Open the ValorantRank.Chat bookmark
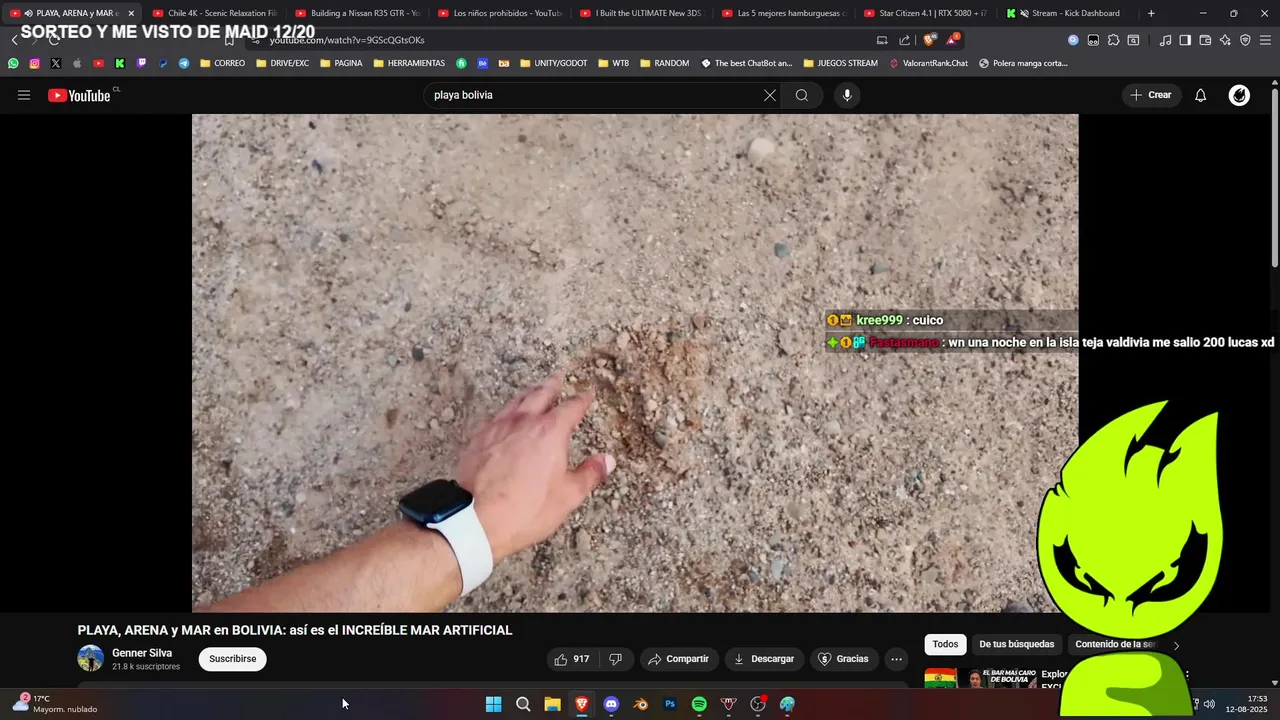This screenshot has height=720, width=1280. coord(929,63)
